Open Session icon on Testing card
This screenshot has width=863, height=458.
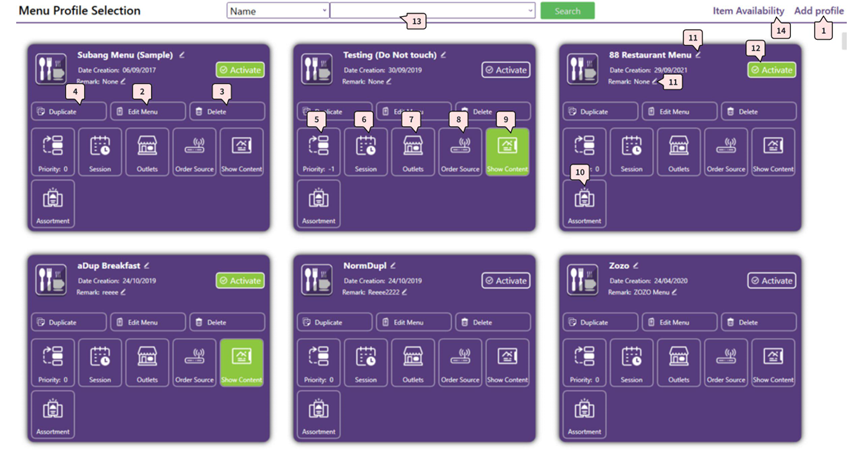(366, 152)
